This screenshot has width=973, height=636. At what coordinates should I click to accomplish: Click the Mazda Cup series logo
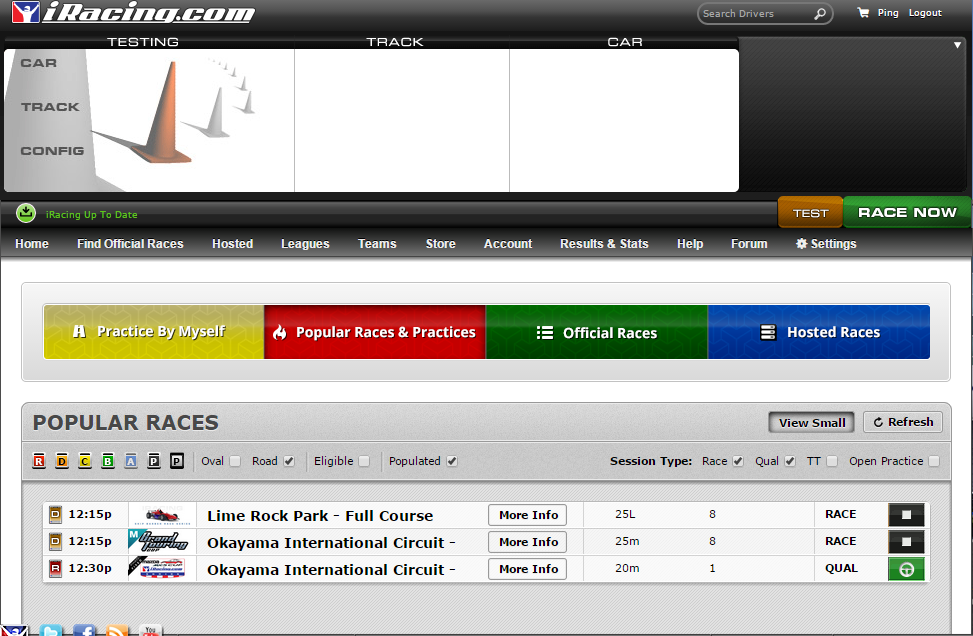[x=162, y=568]
